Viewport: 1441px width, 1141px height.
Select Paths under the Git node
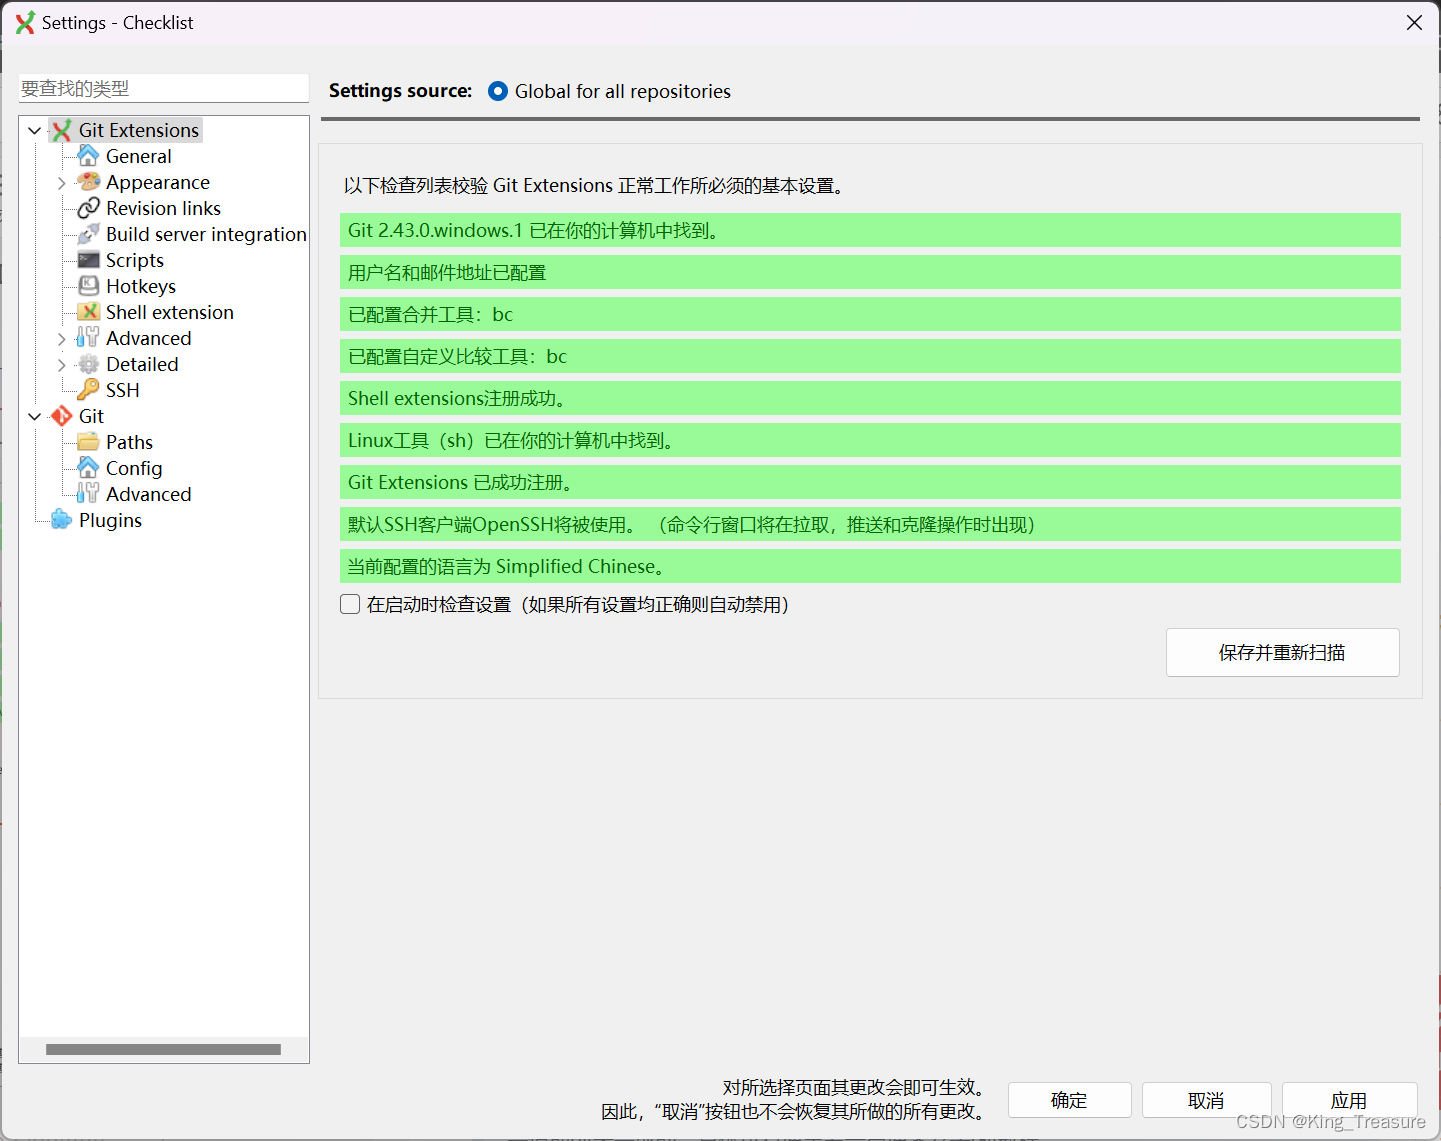(x=130, y=442)
